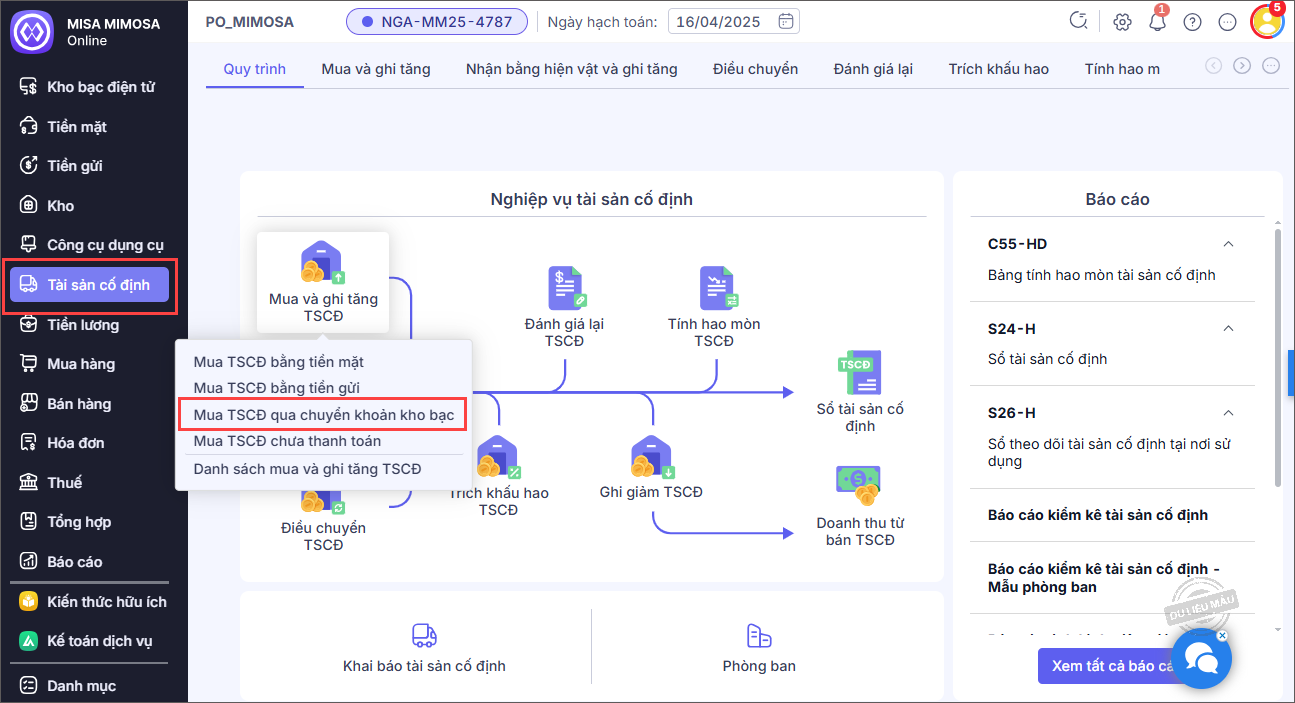
Task: Click Xem tất cả báo cáo button
Action: (x=1114, y=666)
